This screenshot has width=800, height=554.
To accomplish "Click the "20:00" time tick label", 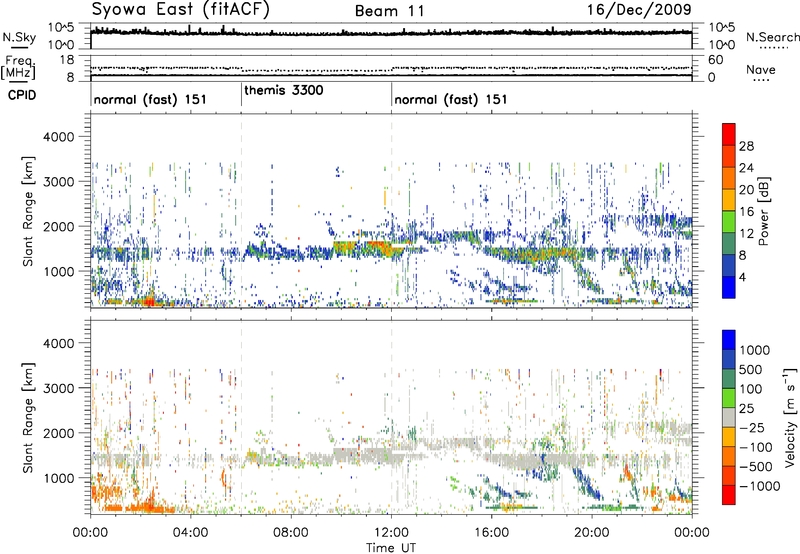I will click(592, 533).
